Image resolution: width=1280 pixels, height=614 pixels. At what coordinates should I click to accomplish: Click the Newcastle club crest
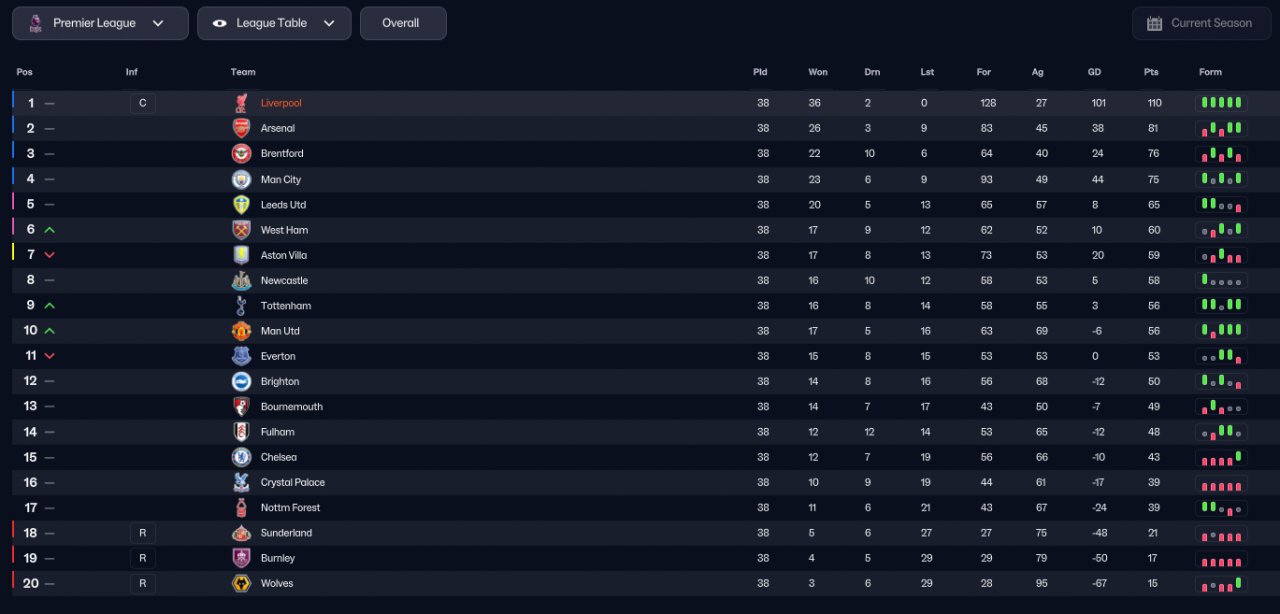pos(241,280)
